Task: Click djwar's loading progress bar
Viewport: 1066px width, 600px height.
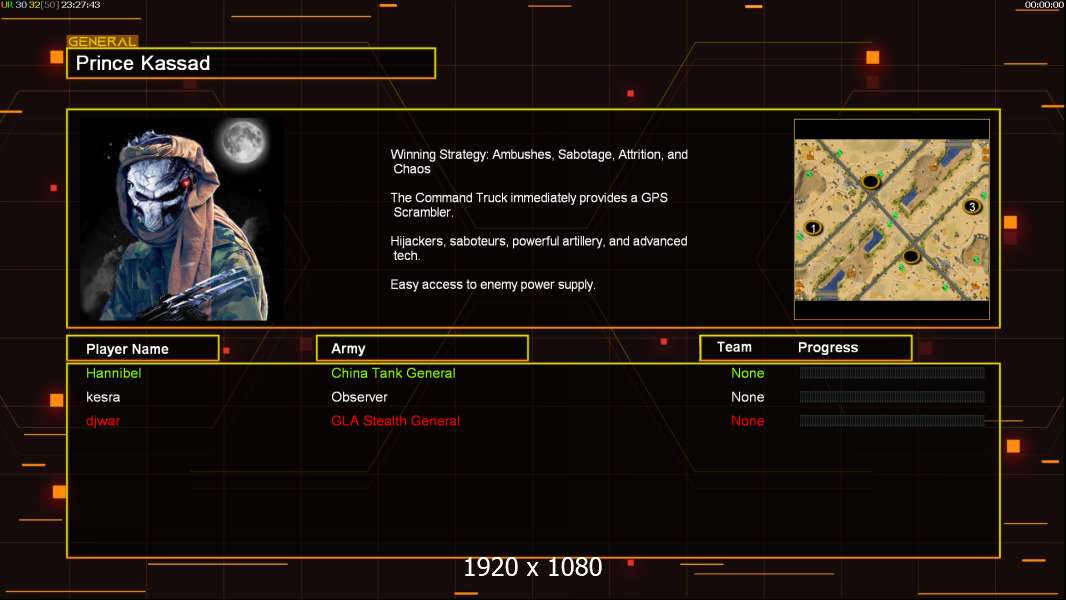Action: [892, 421]
